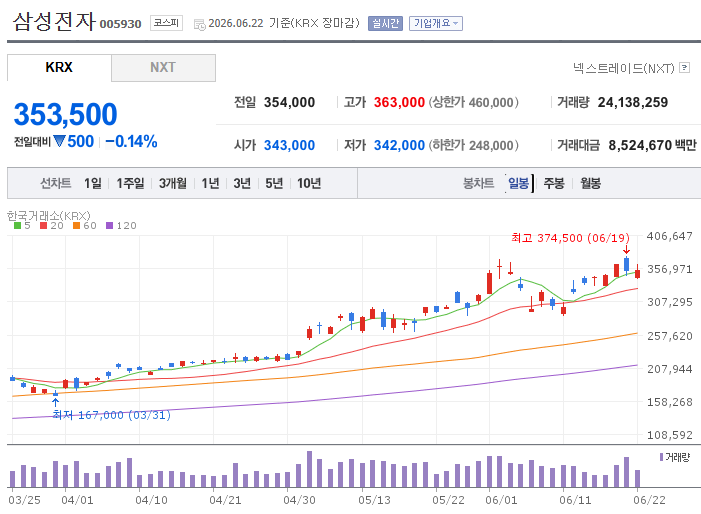The width and height of the screenshot is (701, 514).
Task: Select the 1년 line chart period
Action: [x=210, y=183]
